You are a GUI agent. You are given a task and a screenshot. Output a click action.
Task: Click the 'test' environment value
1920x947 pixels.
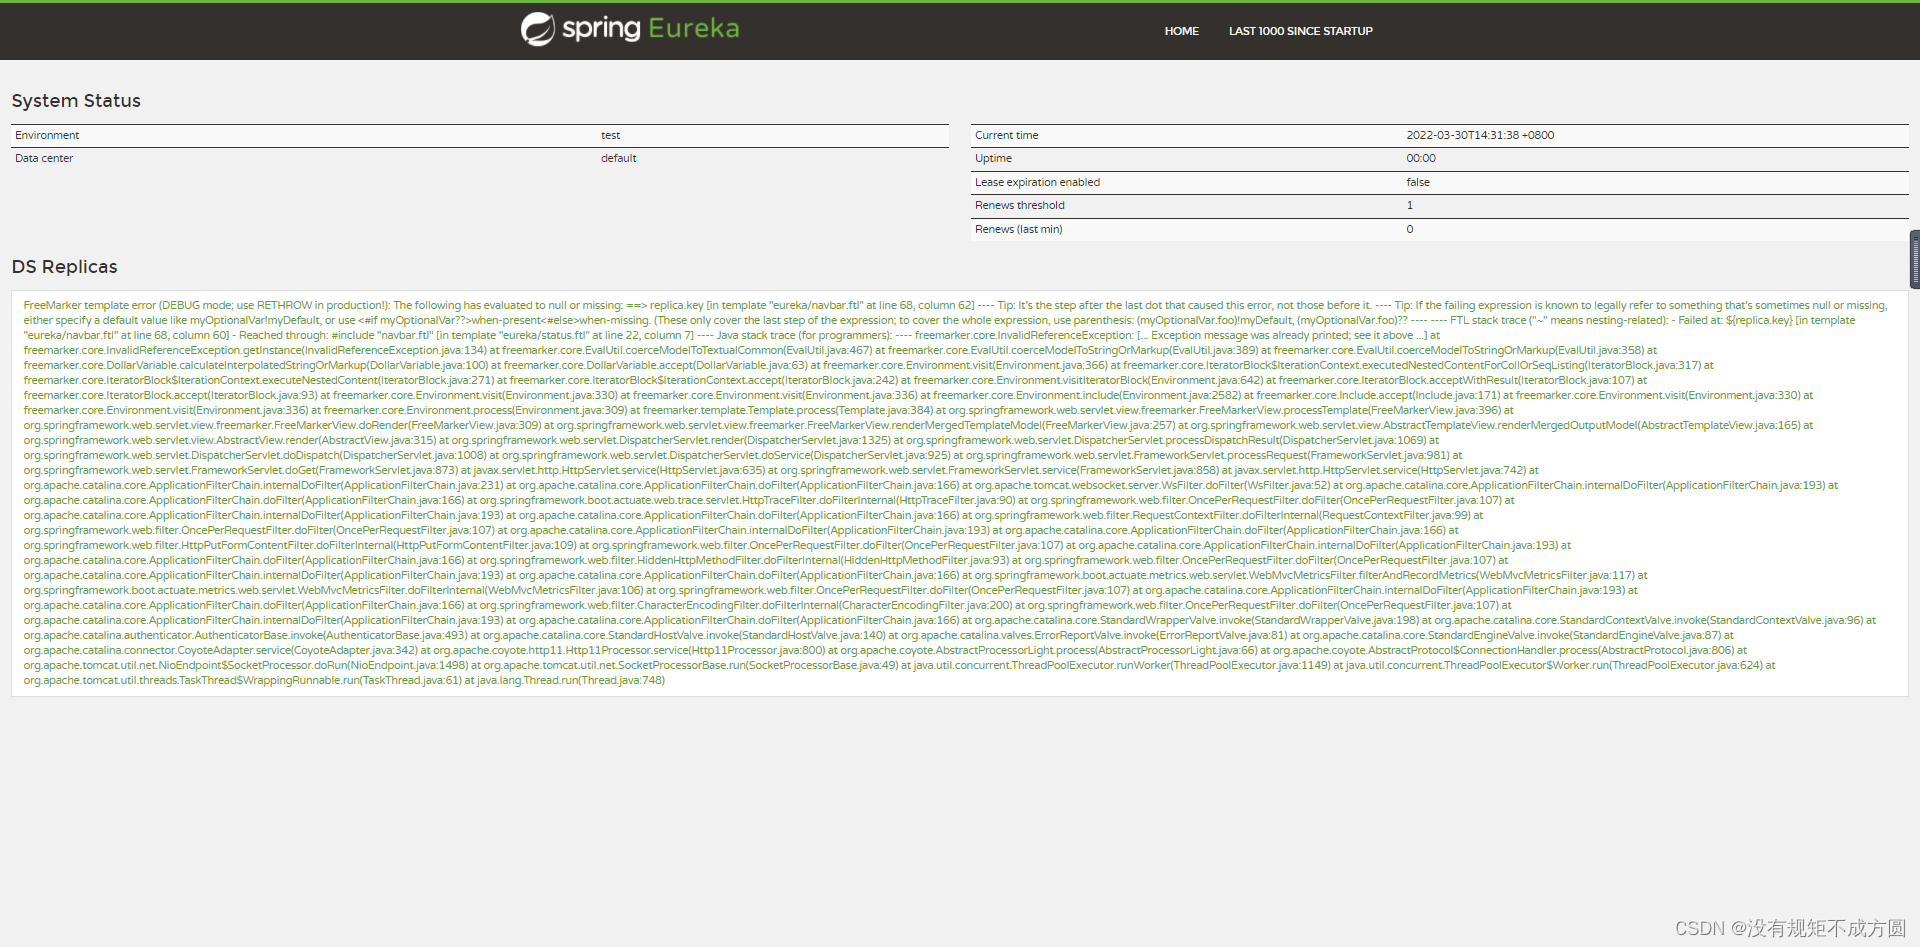(610, 135)
